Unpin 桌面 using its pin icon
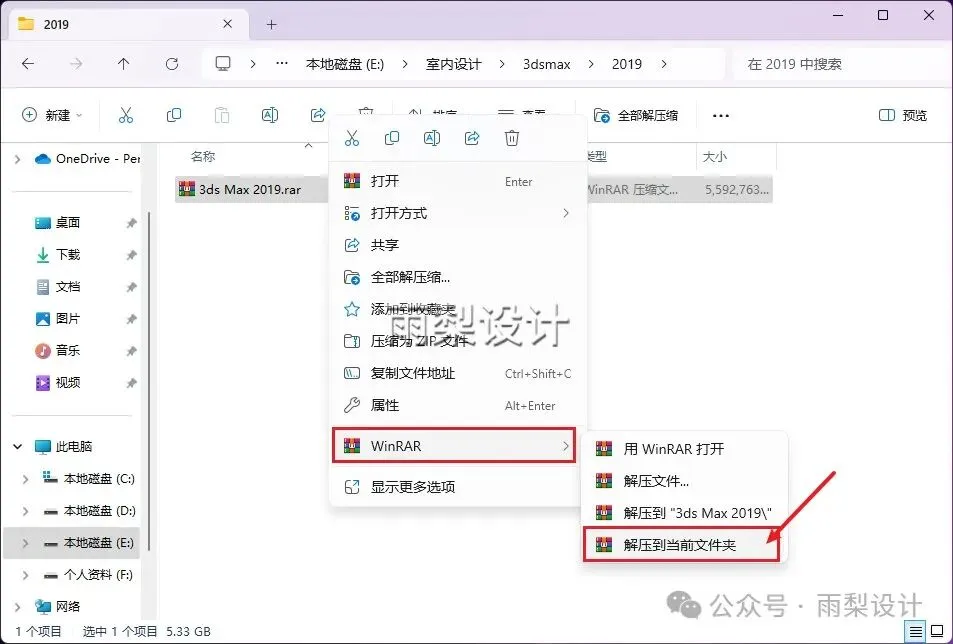Screen dimensions: 953x644 point(131,223)
